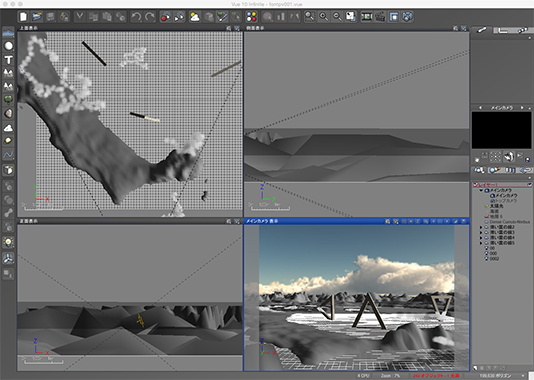The height and width of the screenshot is (380, 534).
Task: Click the Paste icon in the top toolbar
Action: 107,16
